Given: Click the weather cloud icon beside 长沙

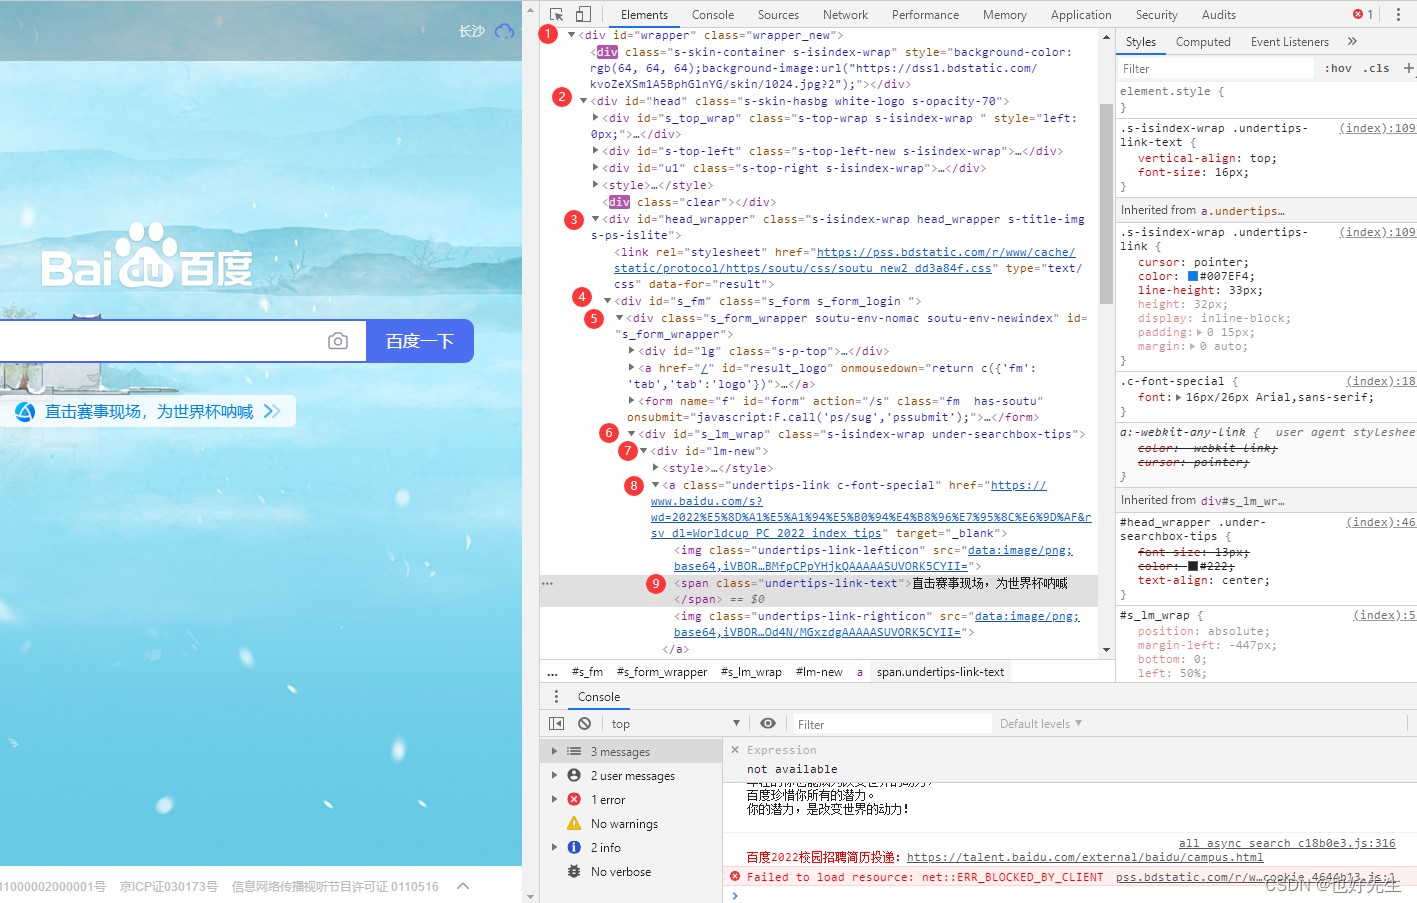Looking at the screenshot, I should coord(505,31).
